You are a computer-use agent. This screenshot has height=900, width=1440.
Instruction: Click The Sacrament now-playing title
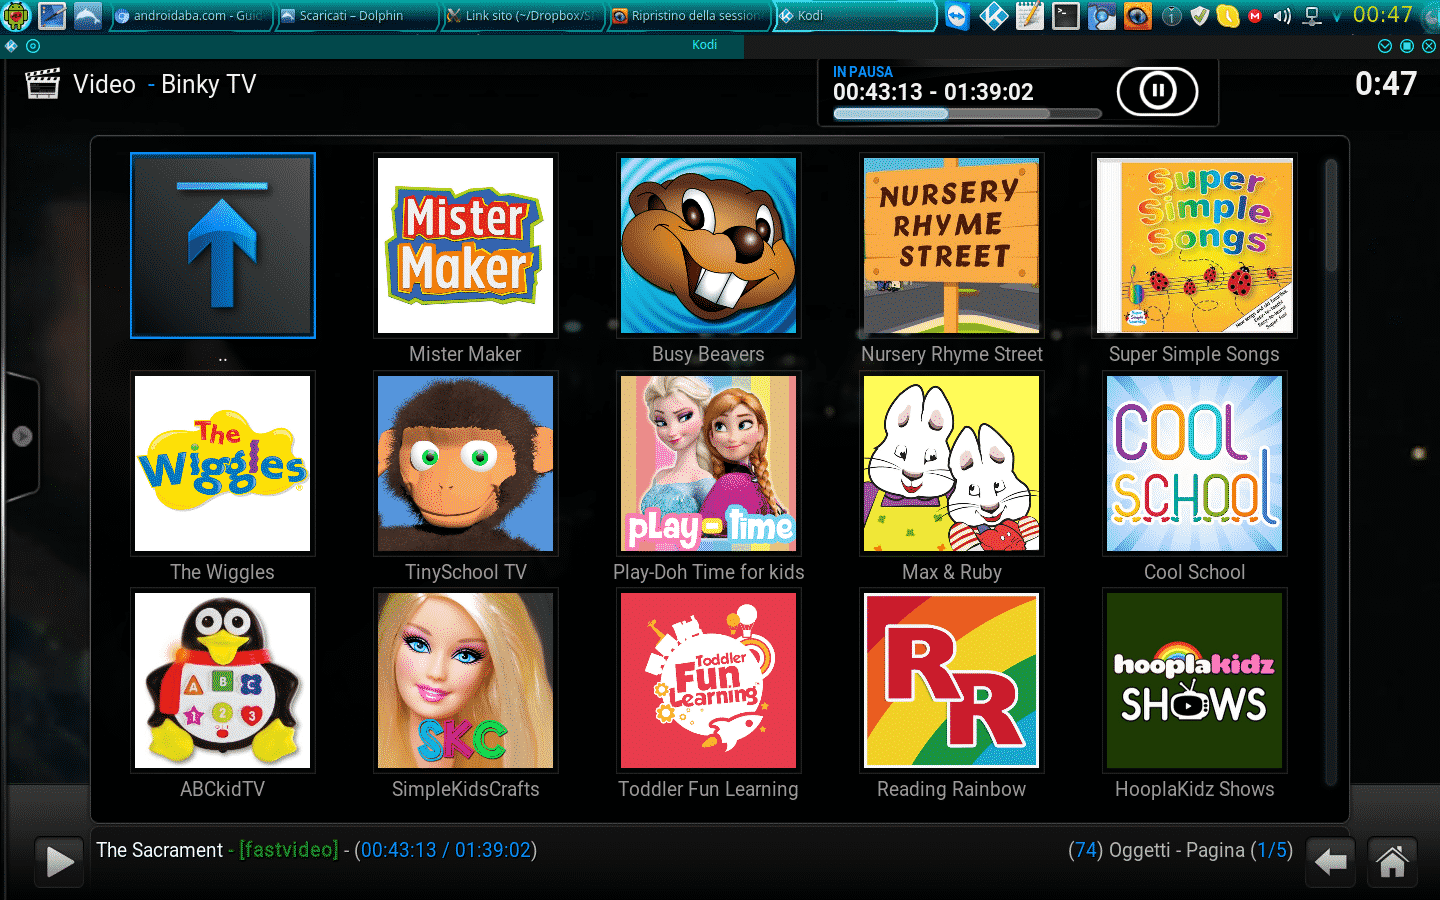[x=160, y=850]
